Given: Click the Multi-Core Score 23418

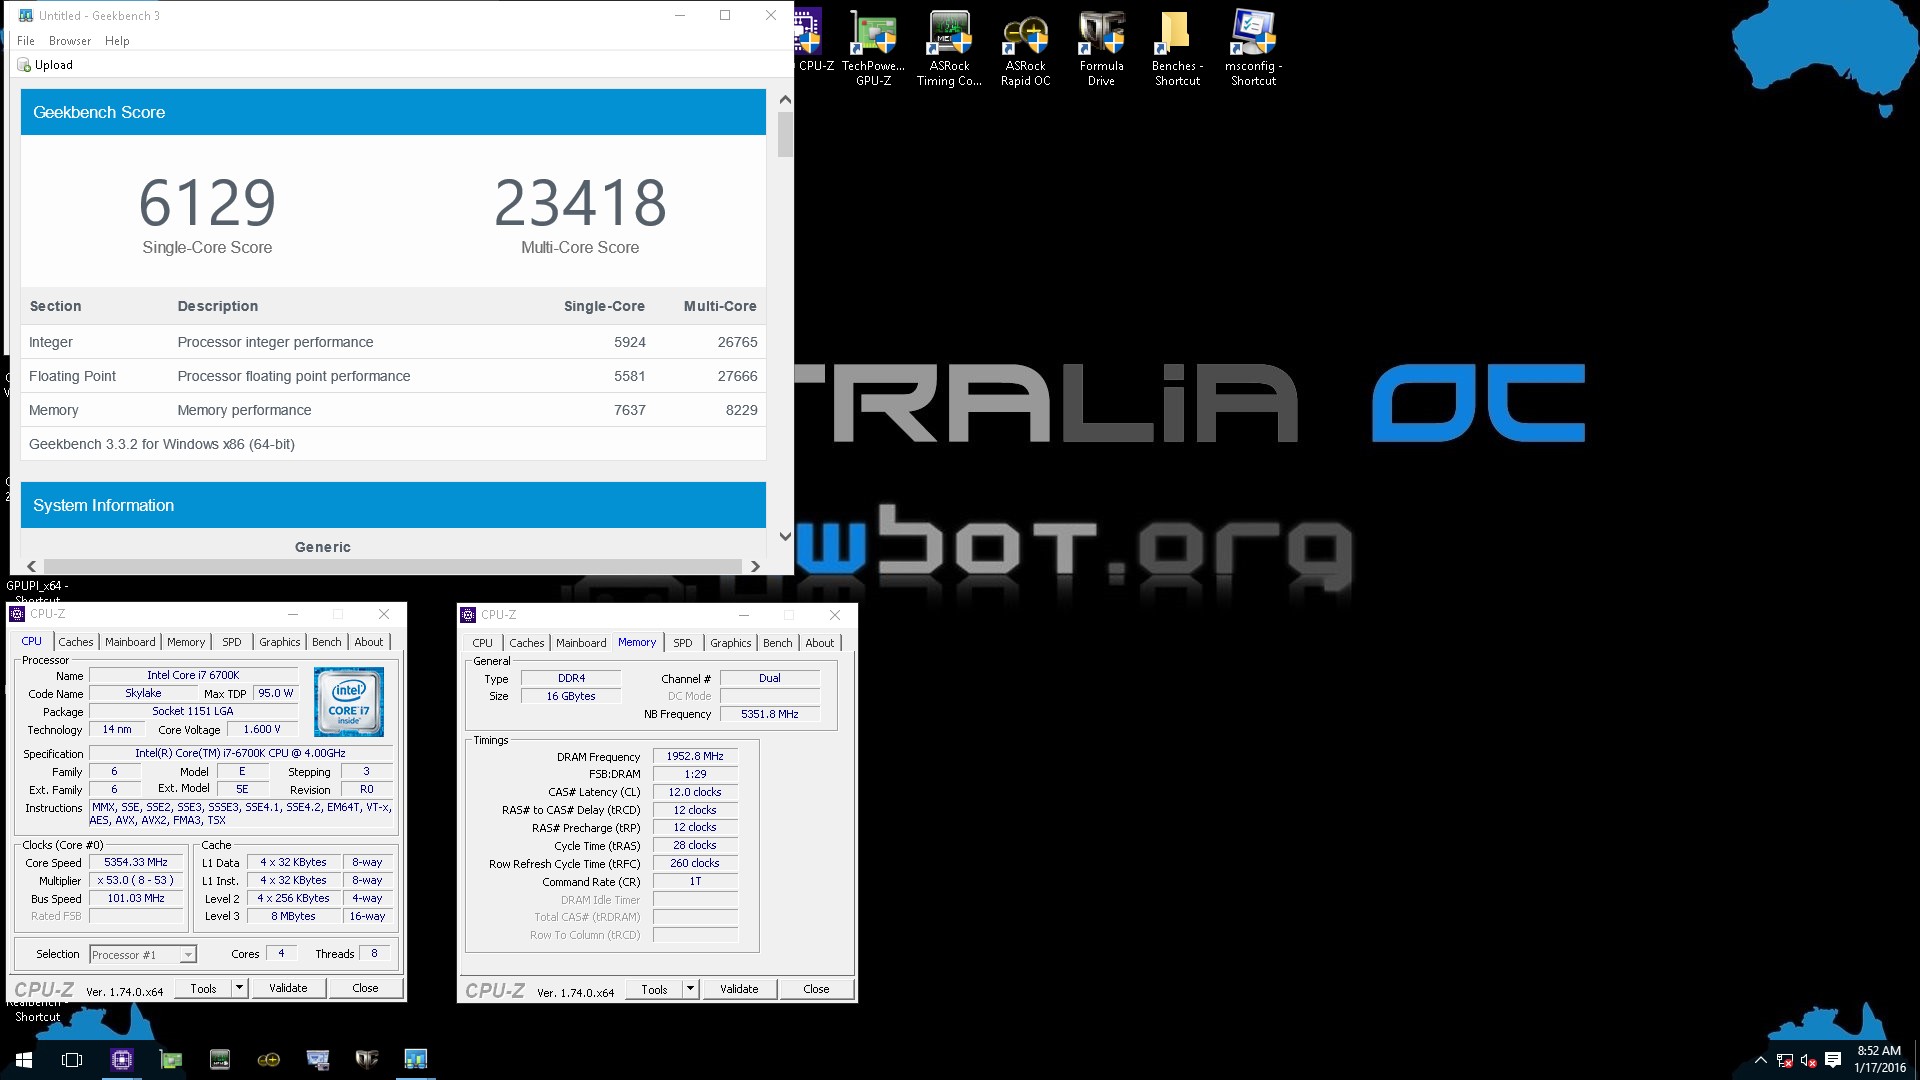Looking at the screenshot, I should point(580,203).
